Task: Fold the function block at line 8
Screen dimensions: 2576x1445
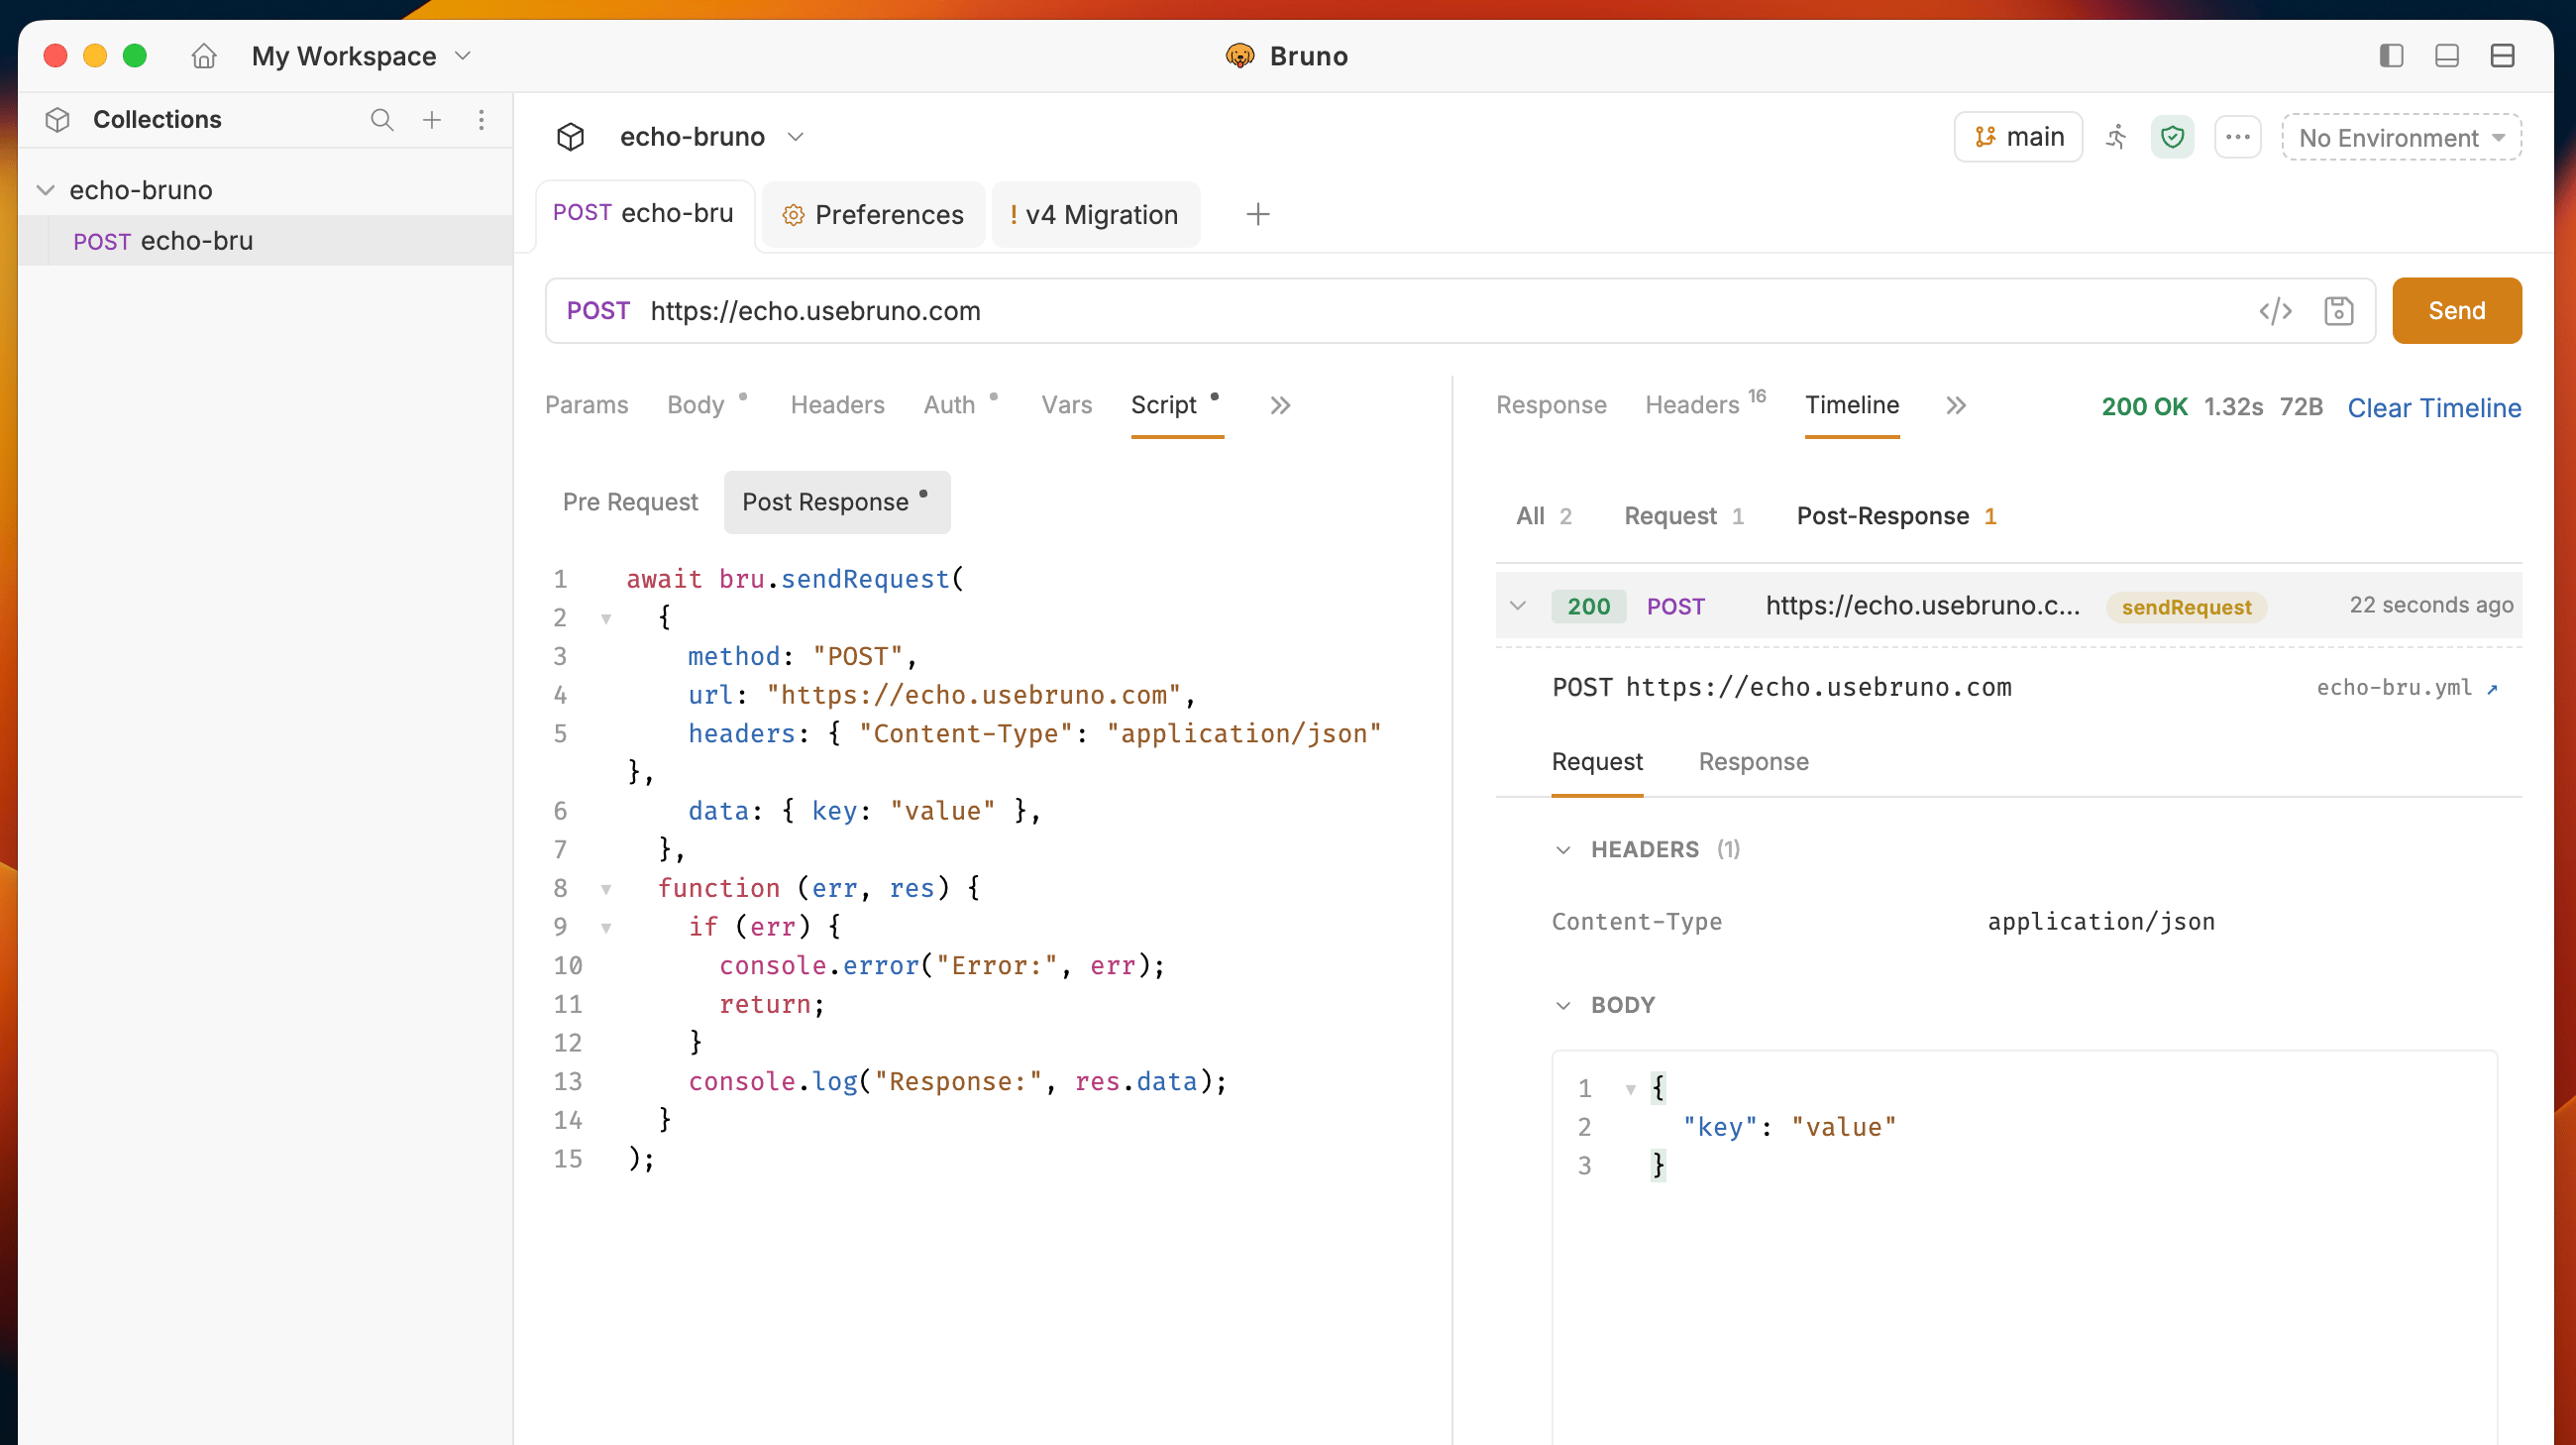Action: [x=605, y=889]
